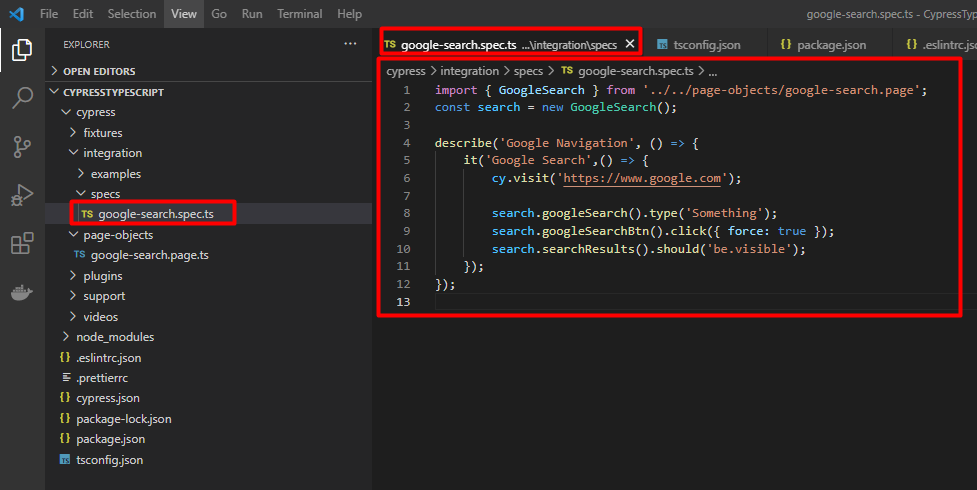Expand the node_modules folder
This screenshot has width=977, height=490.
tap(114, 337)
